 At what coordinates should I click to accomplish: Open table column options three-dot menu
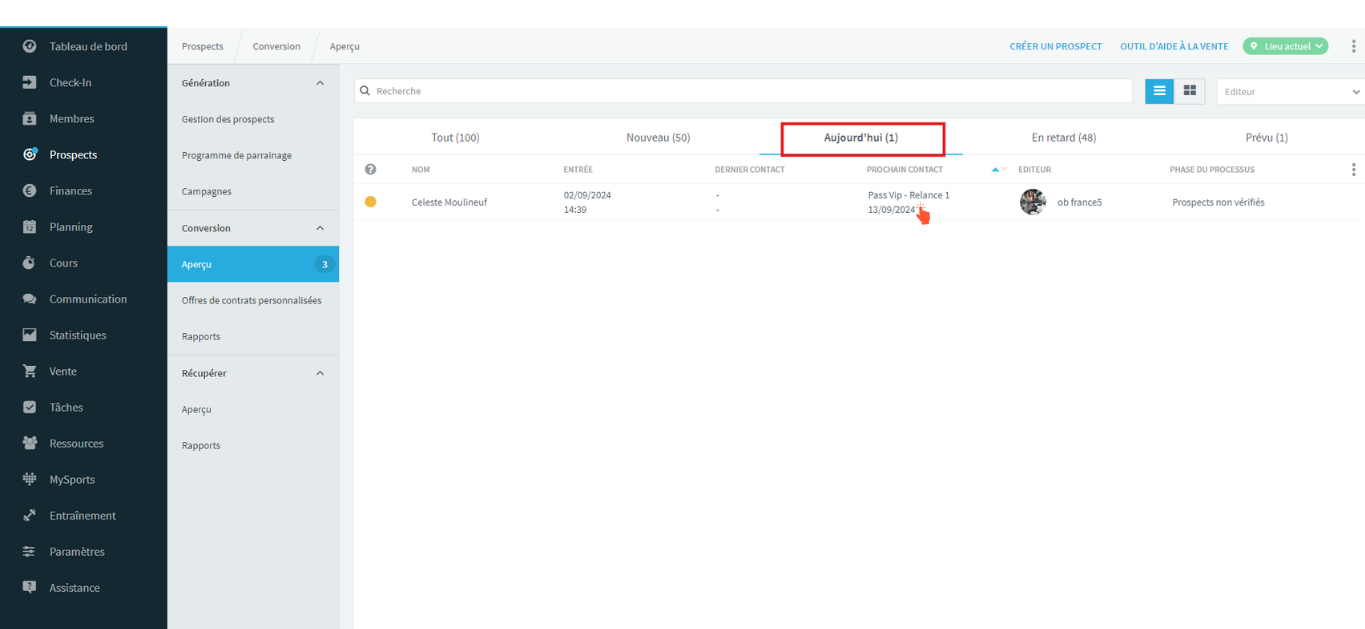point(1354,169)
